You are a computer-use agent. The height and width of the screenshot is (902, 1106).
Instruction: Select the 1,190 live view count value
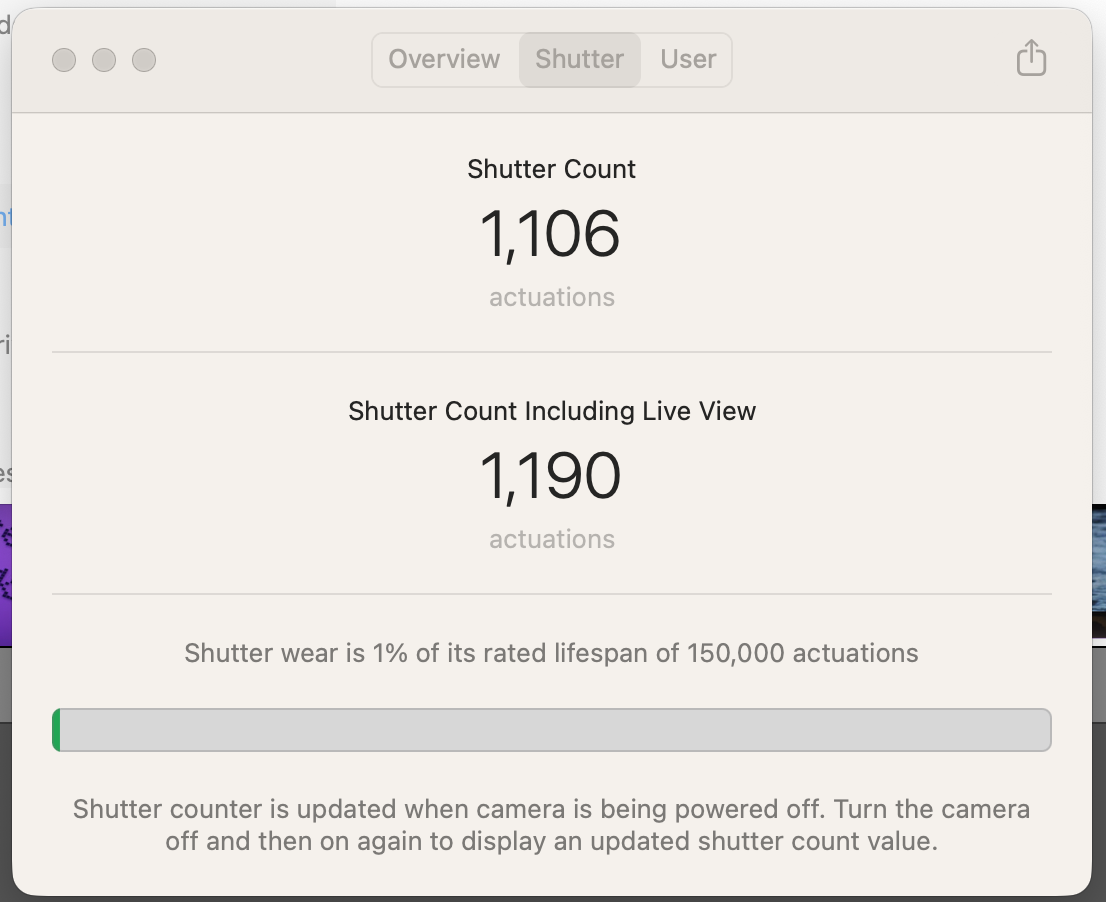550,476
